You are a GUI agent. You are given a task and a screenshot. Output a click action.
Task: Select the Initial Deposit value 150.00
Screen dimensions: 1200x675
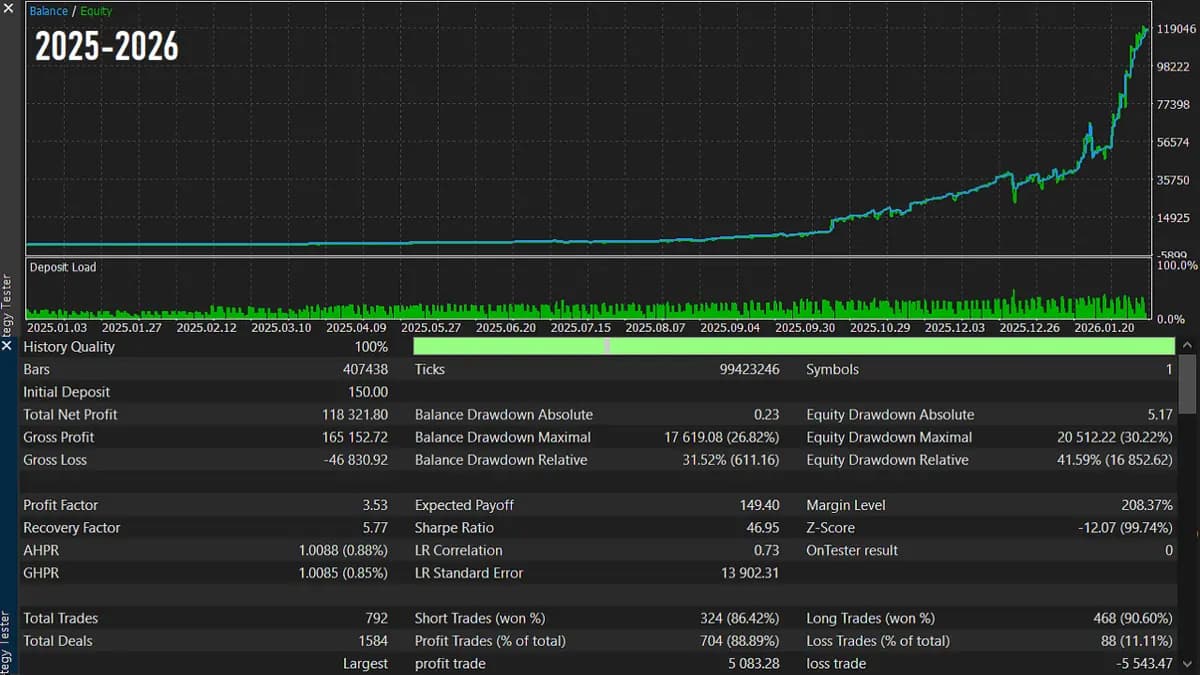pos(366,392)
